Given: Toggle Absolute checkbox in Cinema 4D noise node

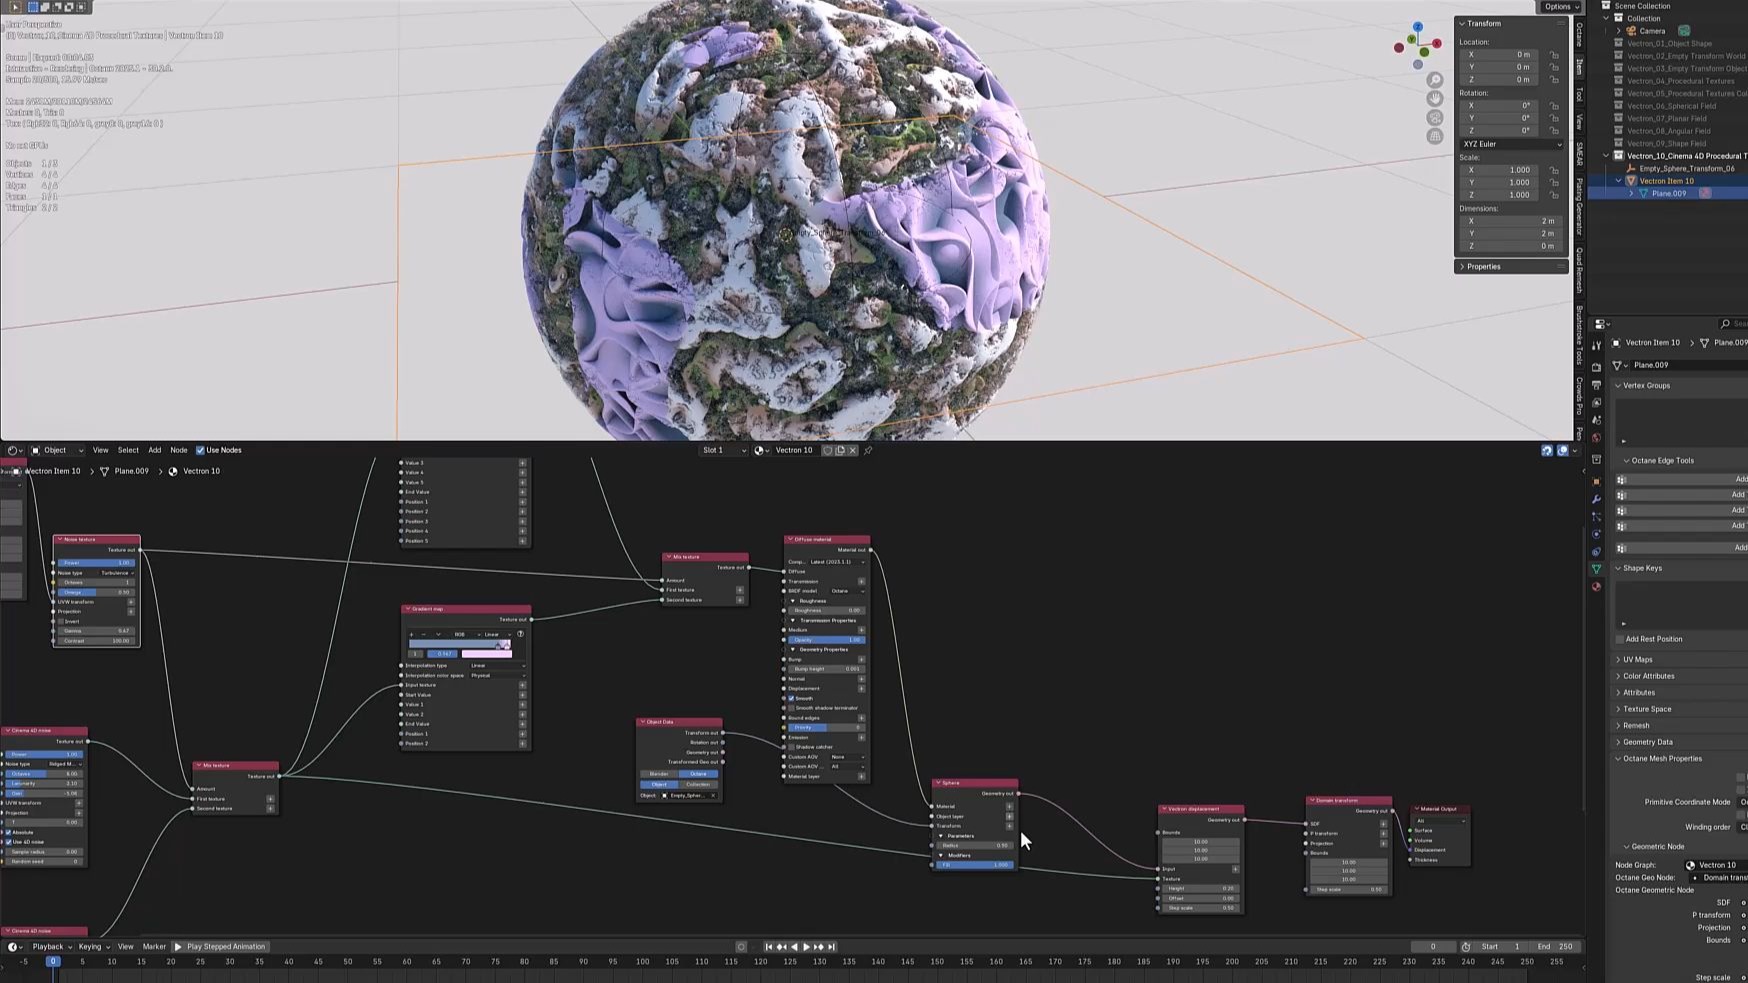Looking at the screenshot, I should point(9,832).
